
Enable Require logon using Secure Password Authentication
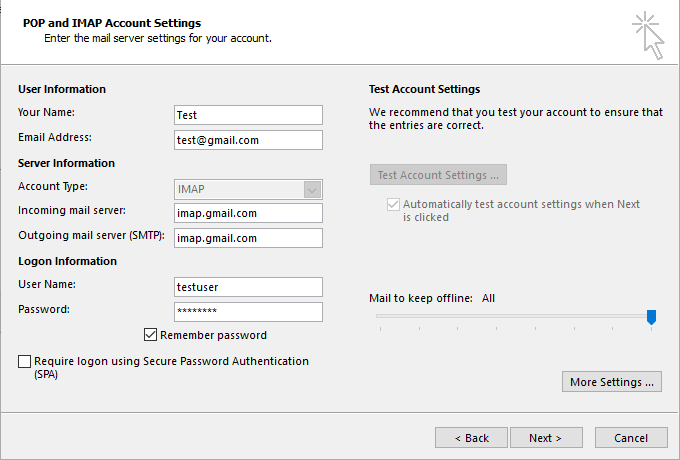25,362
